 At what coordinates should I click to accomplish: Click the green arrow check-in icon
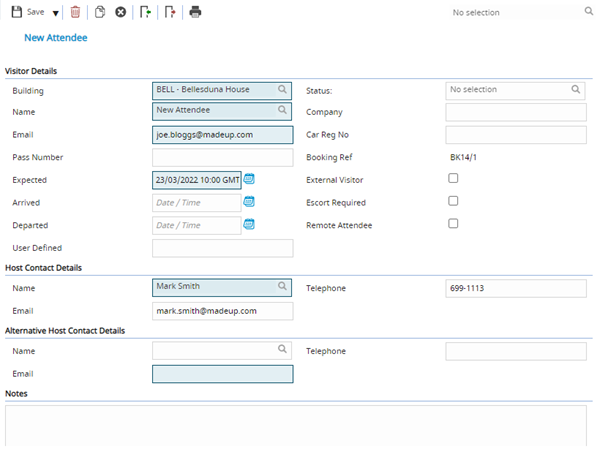[x=146, y=12]
